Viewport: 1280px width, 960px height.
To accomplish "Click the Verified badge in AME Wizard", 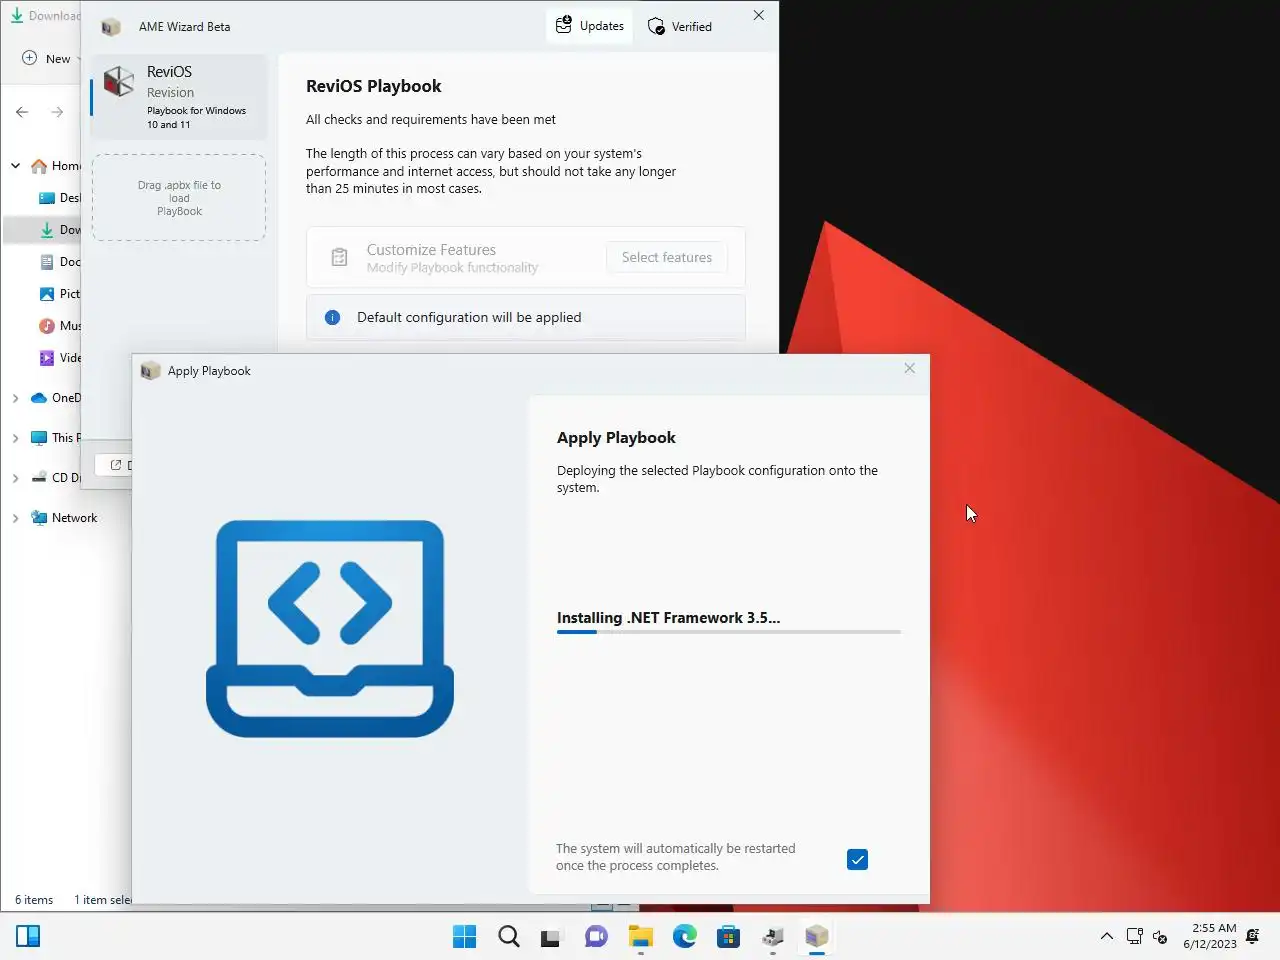I will (x=680, y=26).
